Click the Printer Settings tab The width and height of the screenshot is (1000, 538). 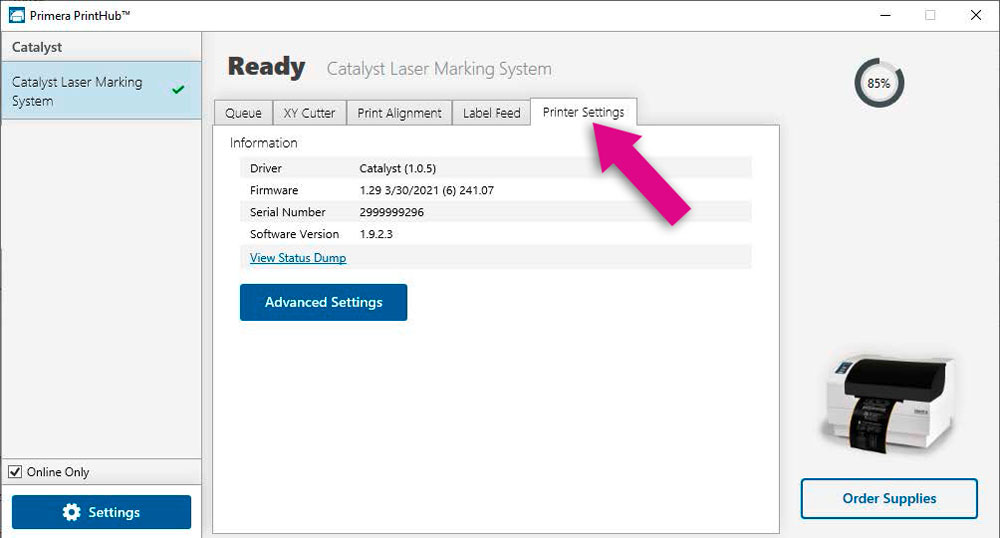pos(583,112)
